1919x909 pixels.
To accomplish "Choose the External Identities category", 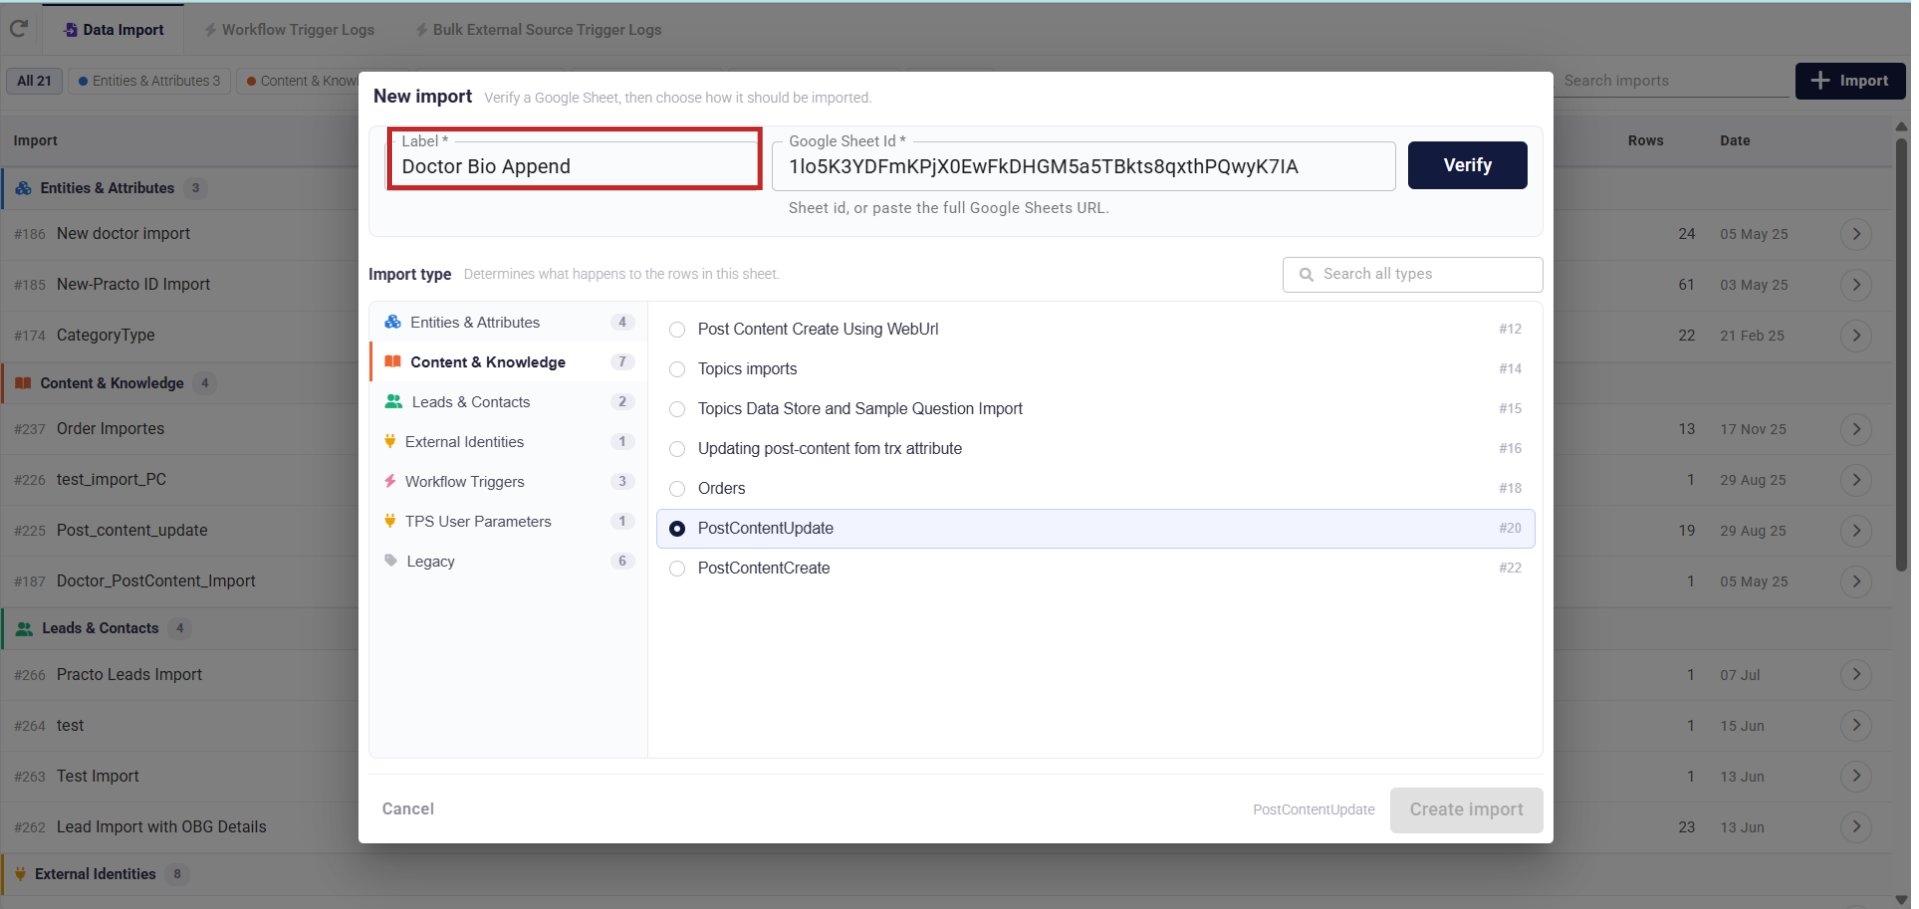I will (508, 442).
